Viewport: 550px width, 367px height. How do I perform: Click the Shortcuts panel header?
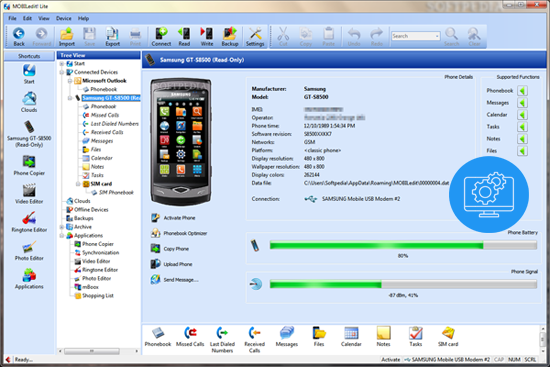29,56
